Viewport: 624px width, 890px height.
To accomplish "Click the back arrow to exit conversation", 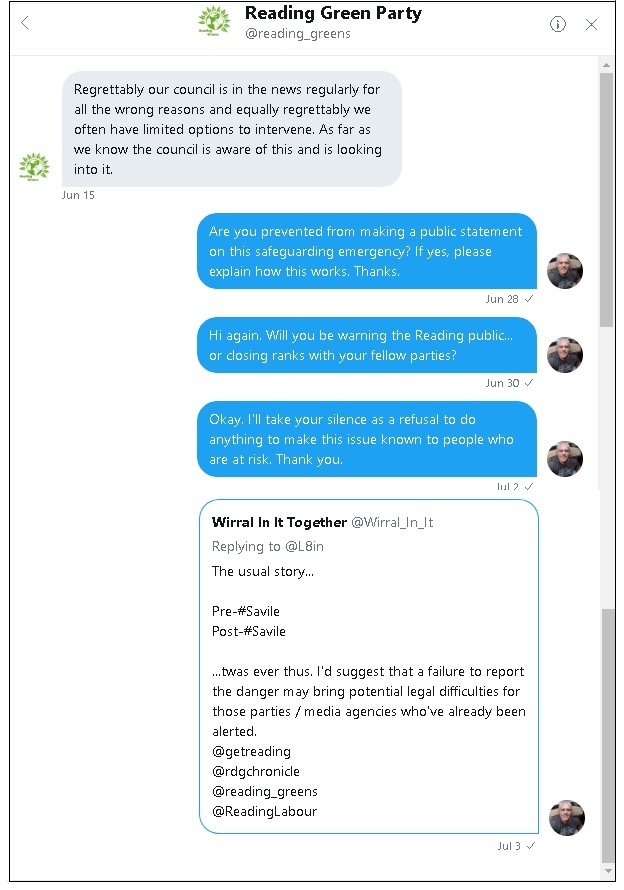I will 24,22.
